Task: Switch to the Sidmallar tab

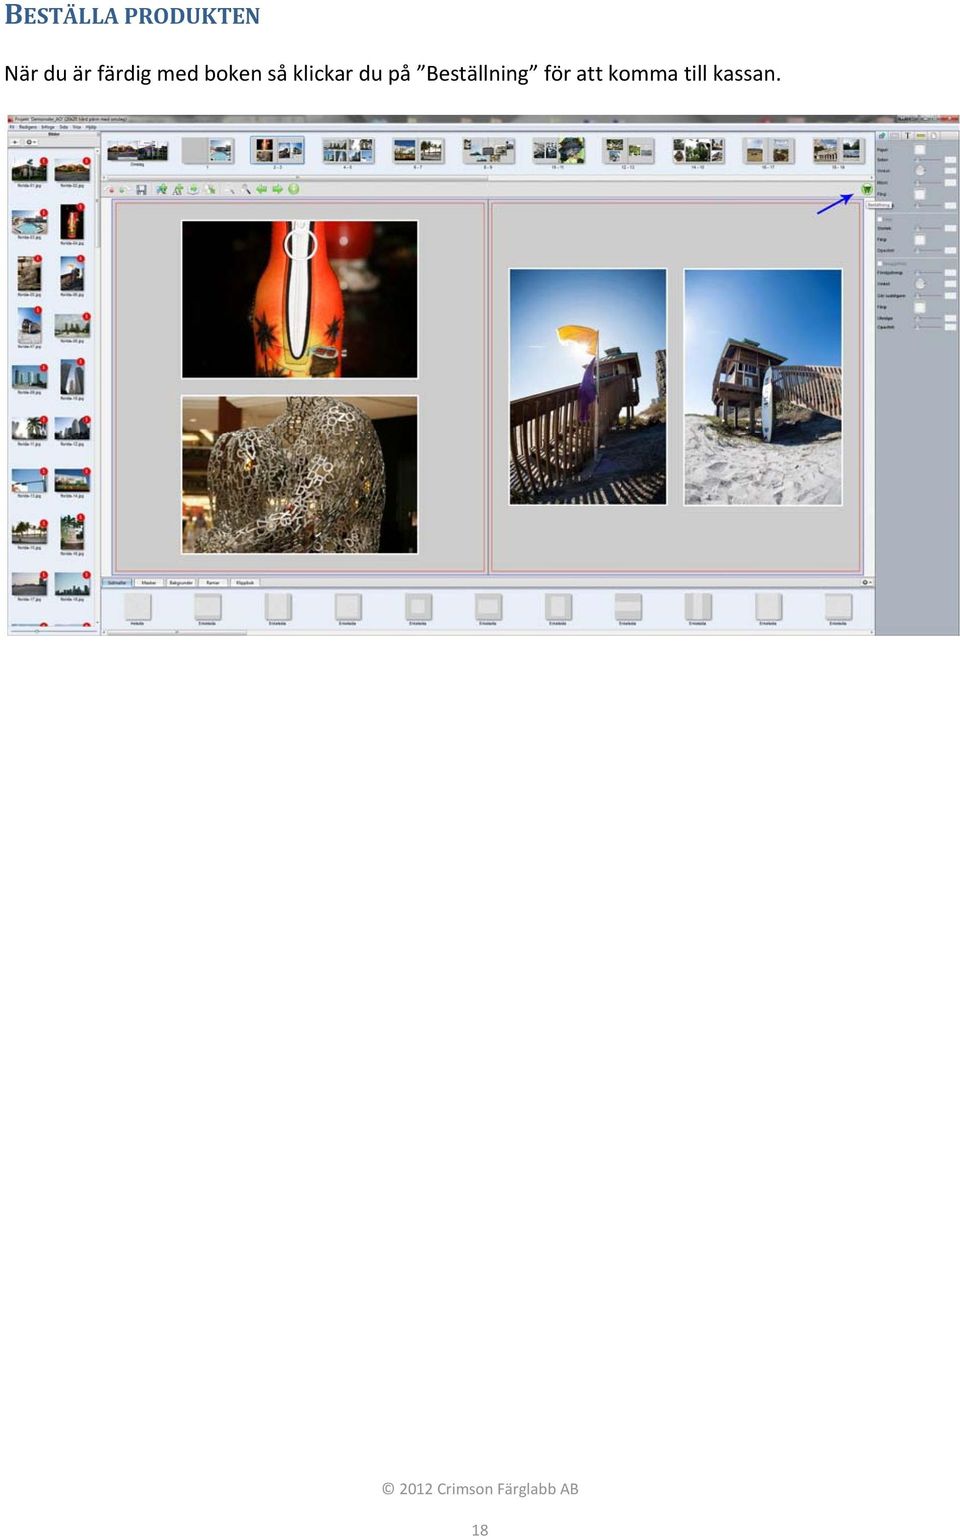Action: pyautogui.click(x=118, y=582)
